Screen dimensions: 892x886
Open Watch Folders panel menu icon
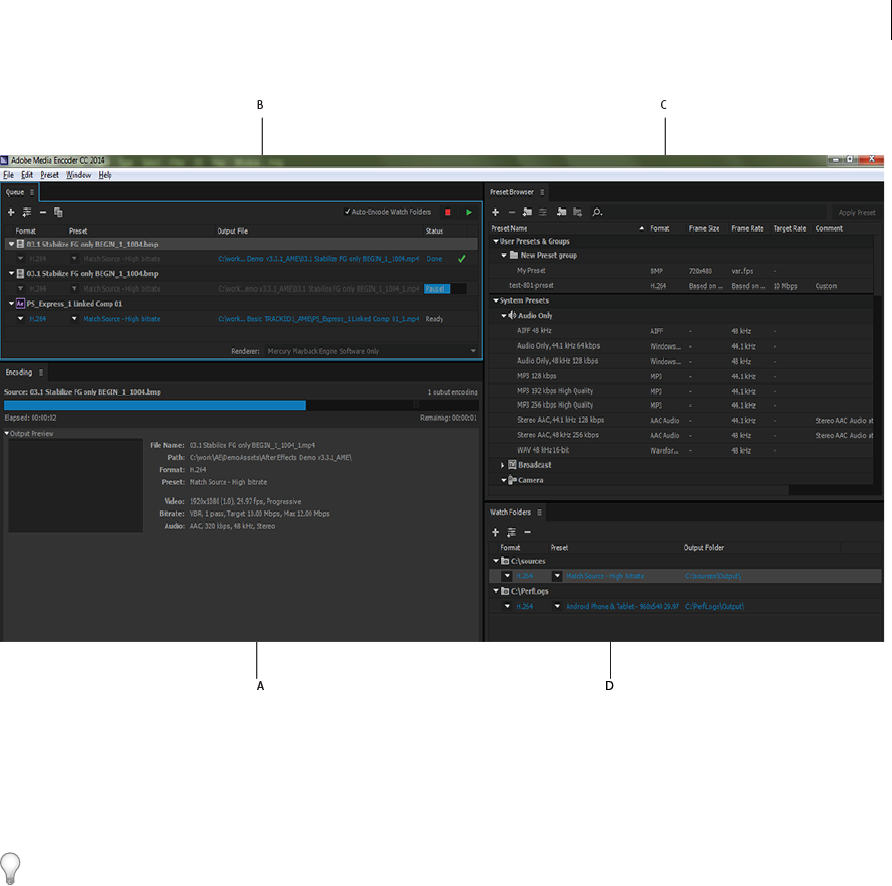coord(539,512)
